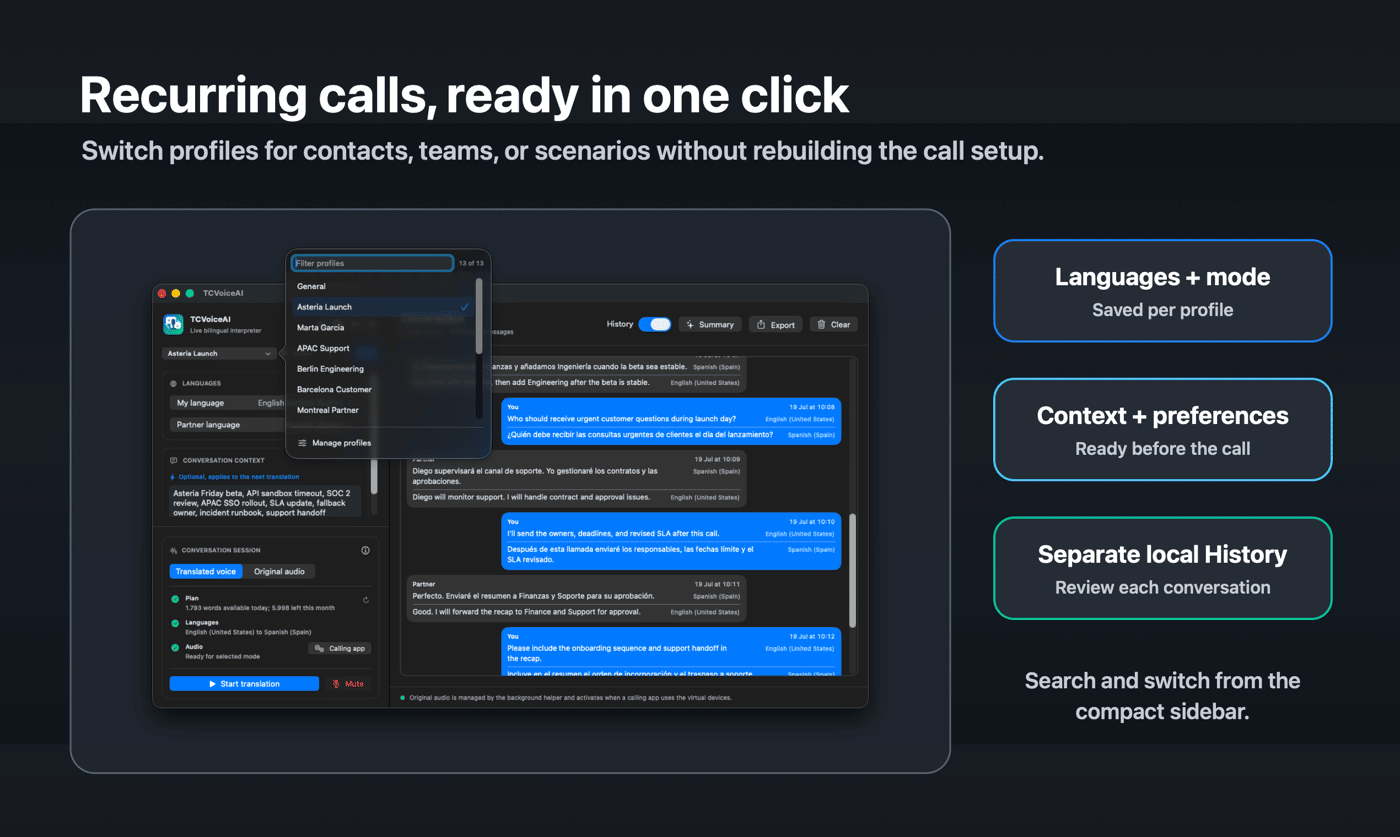Click the conversation context text box
This screenshot has width=1400, height=837.
(x=265, y=502)
